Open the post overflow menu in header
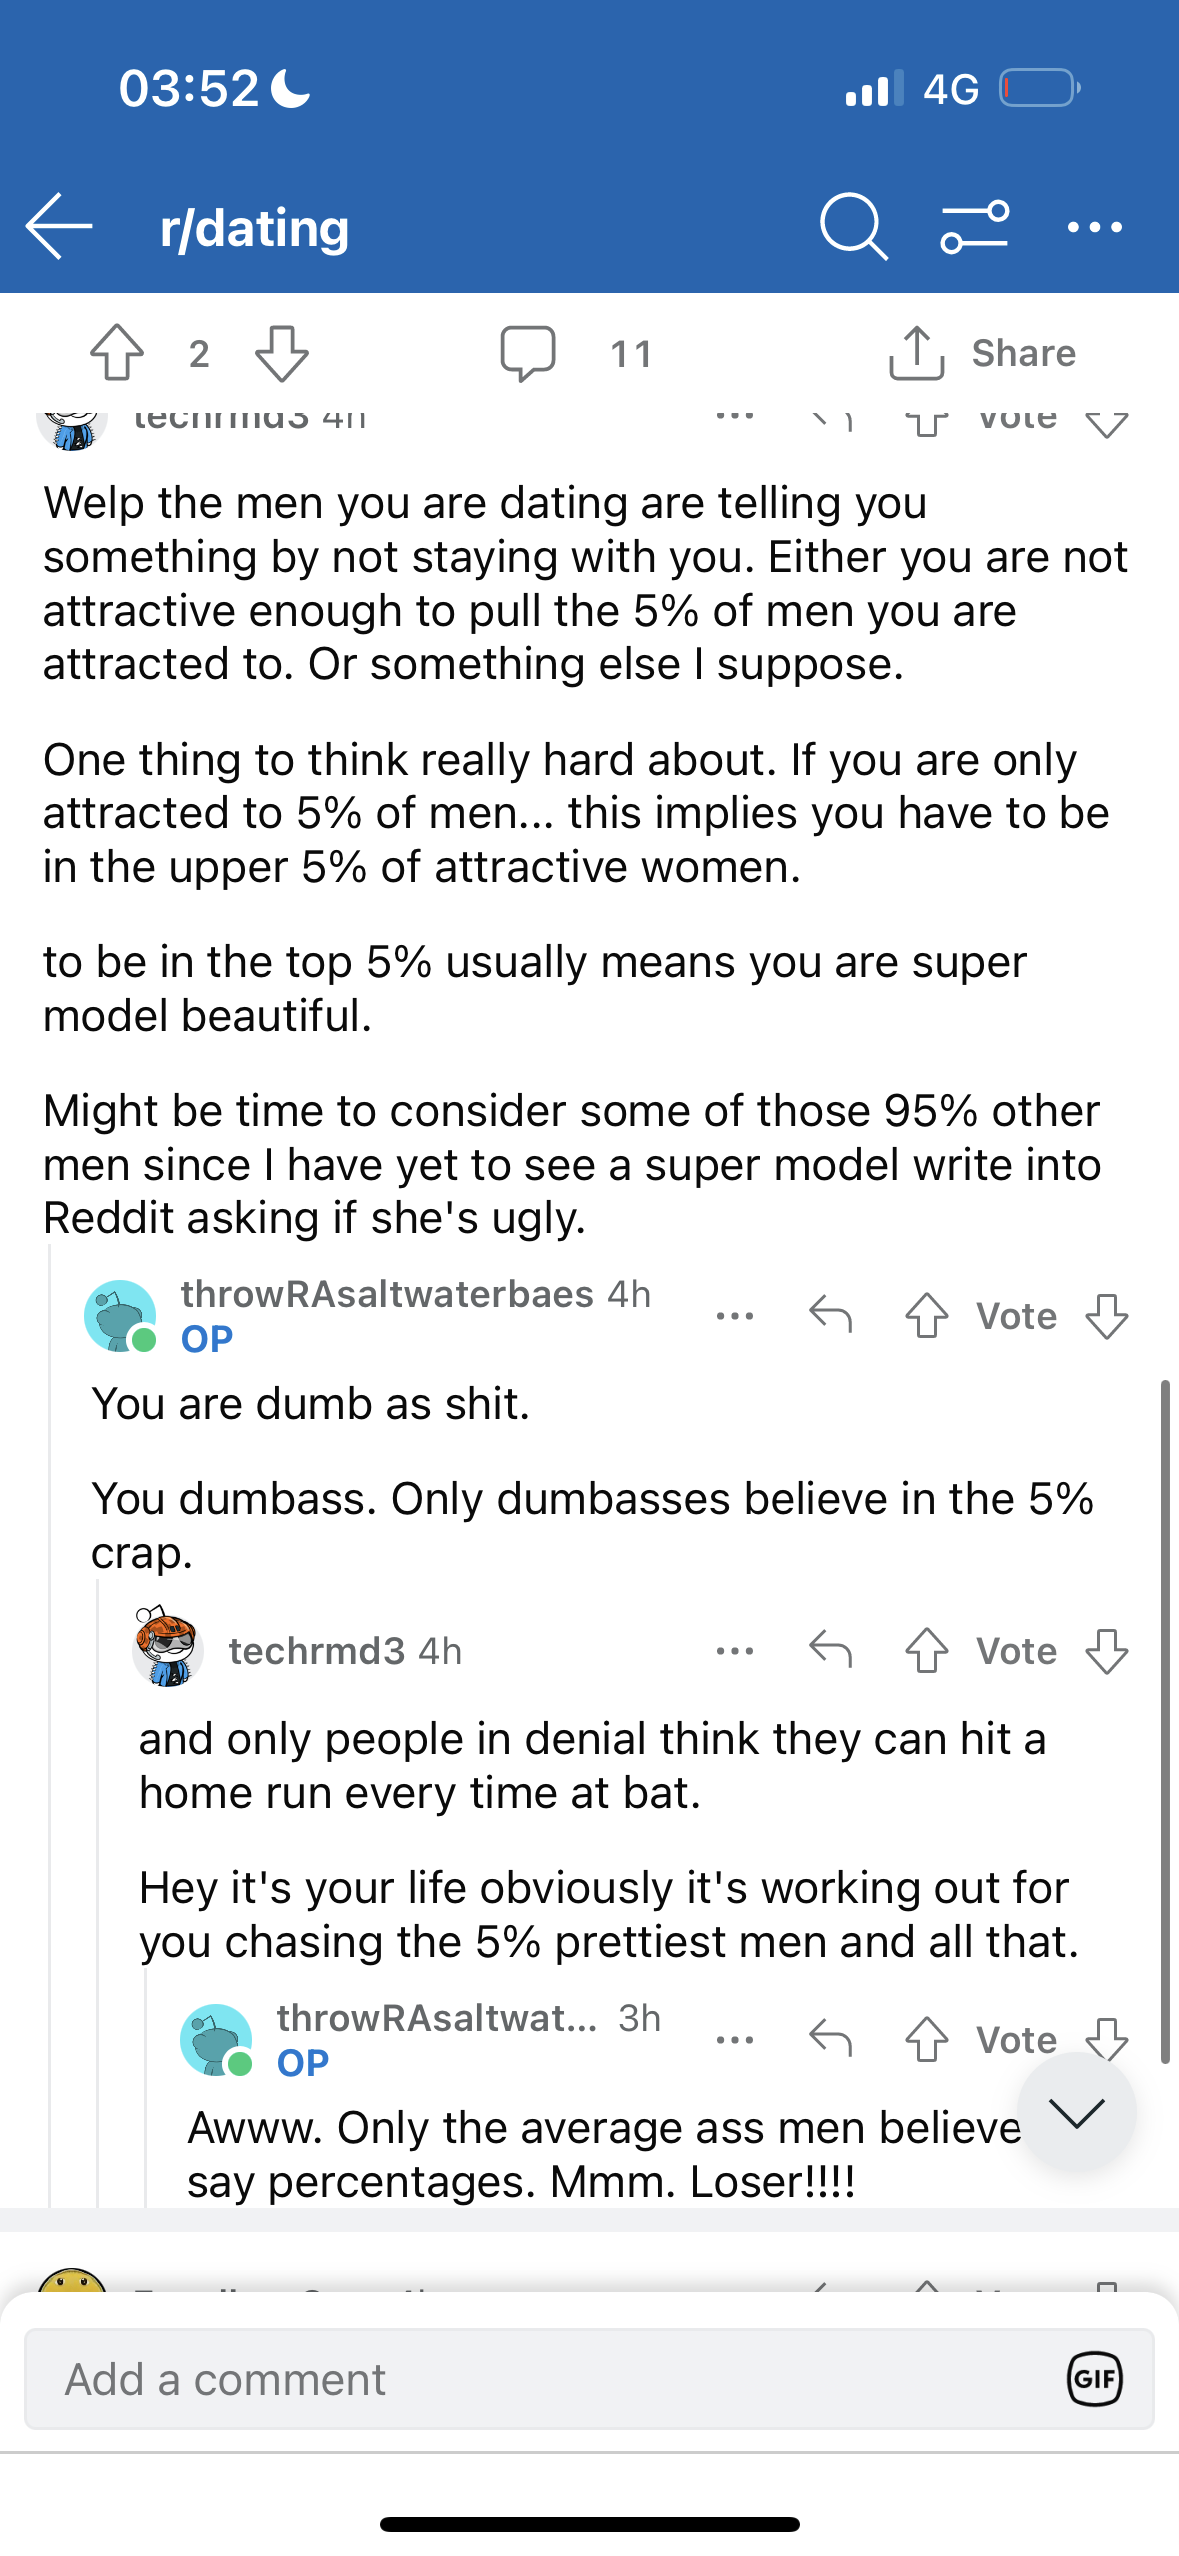The width and height of the screenshot is (1179, 2556). [x=1094, y=227]
